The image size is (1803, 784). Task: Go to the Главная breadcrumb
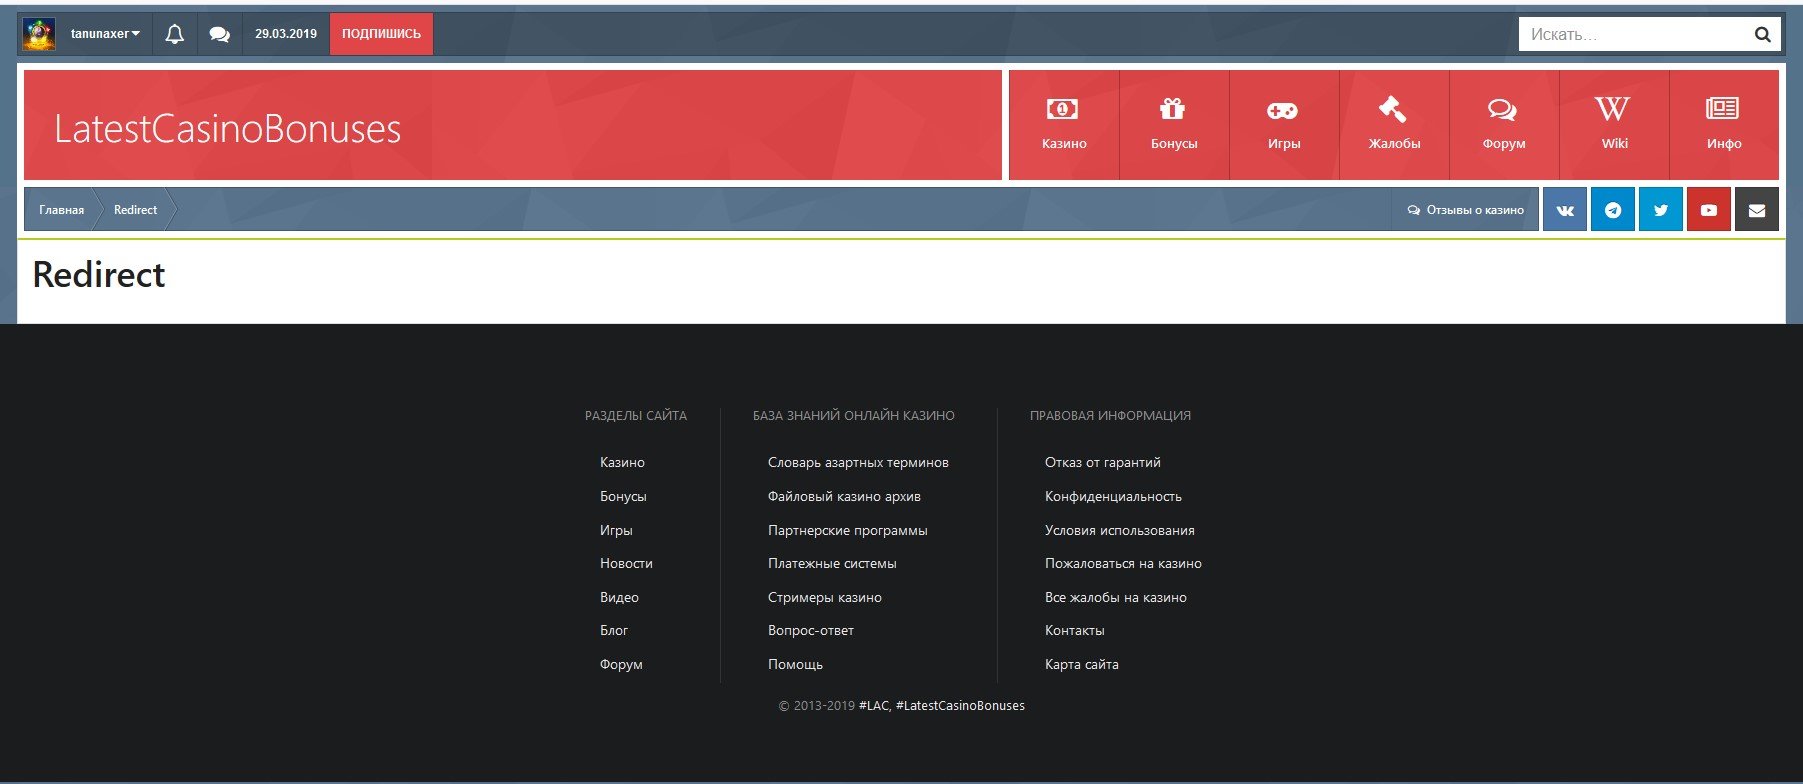tap(61, 210)
